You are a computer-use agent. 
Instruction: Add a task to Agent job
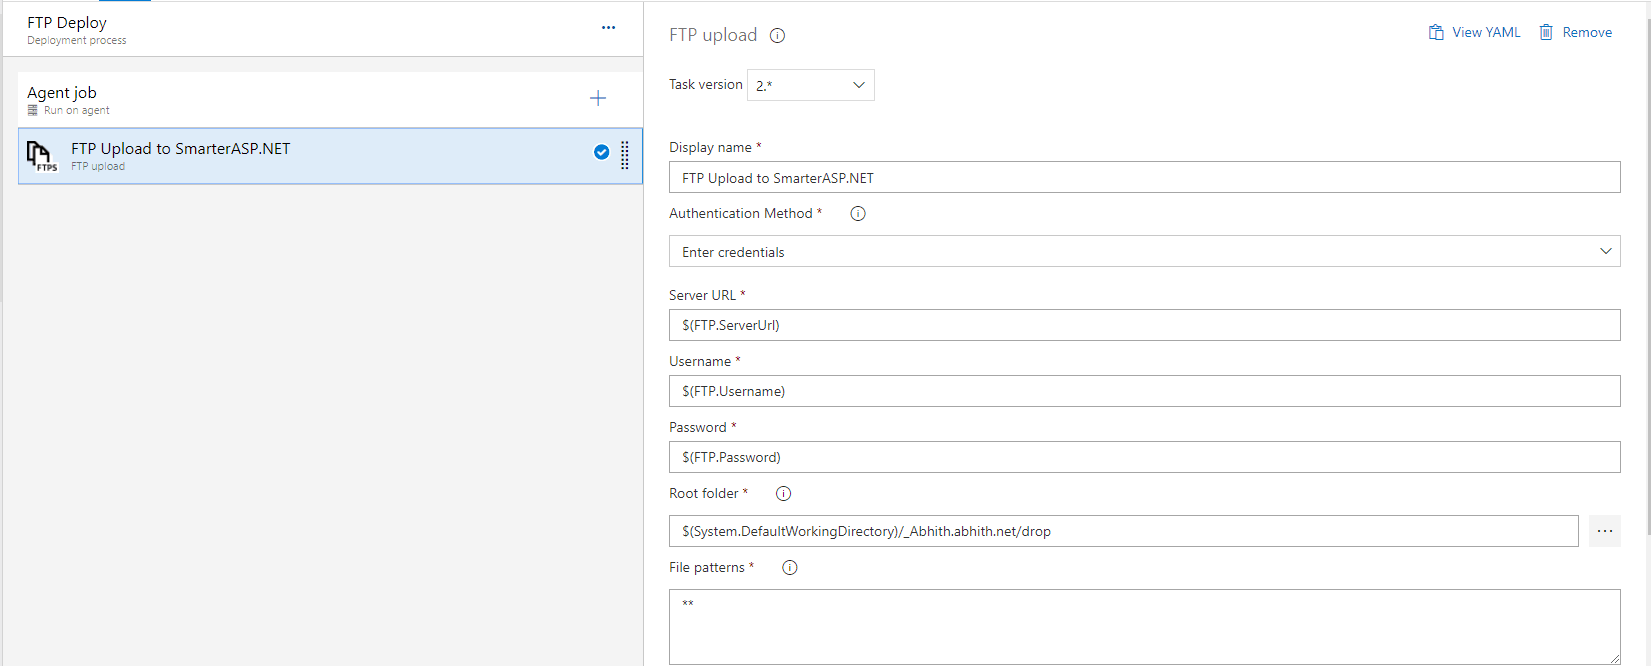point(598,98)
